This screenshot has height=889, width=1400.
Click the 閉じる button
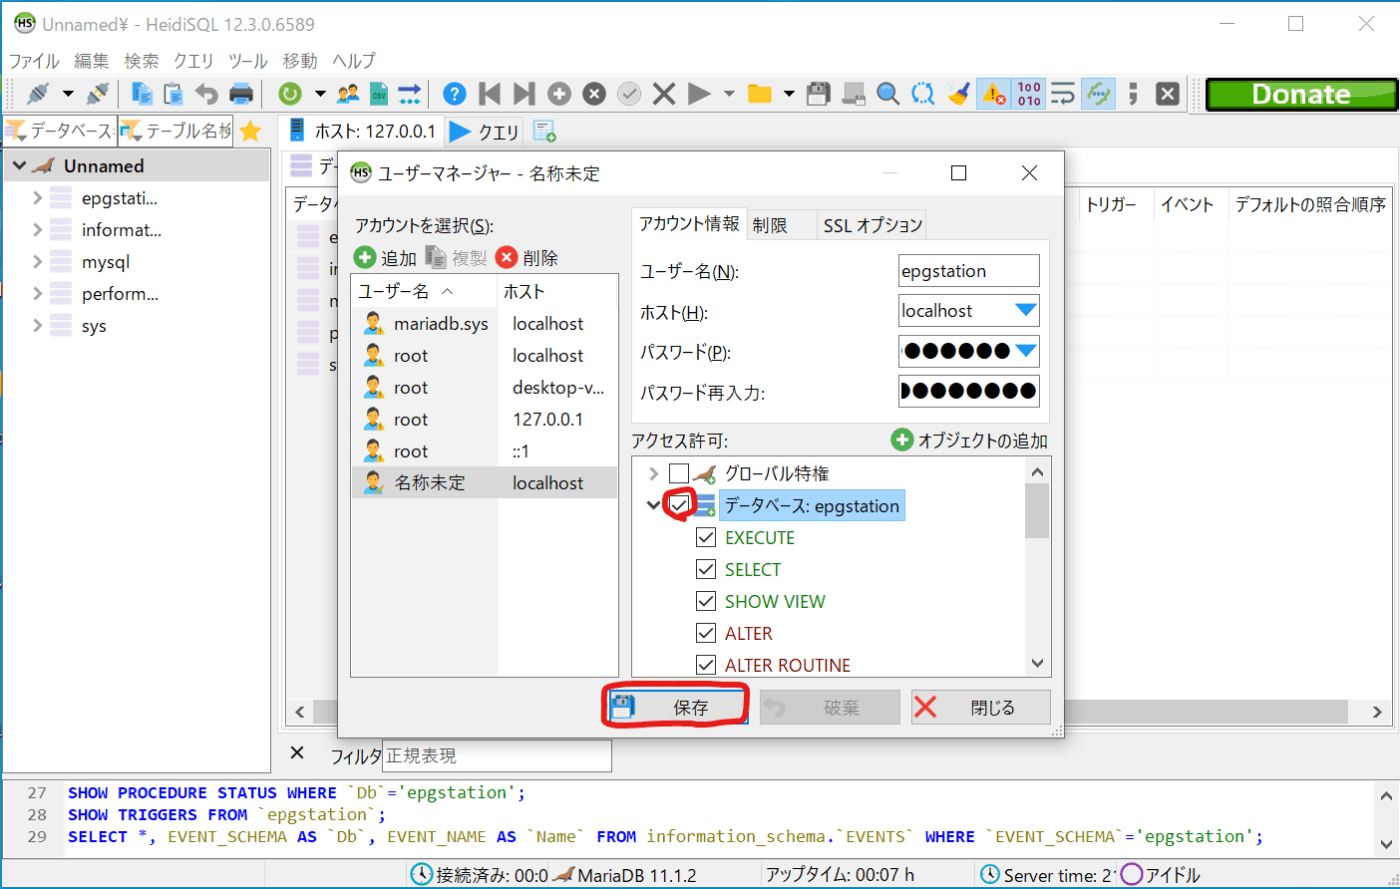(980, 708)
